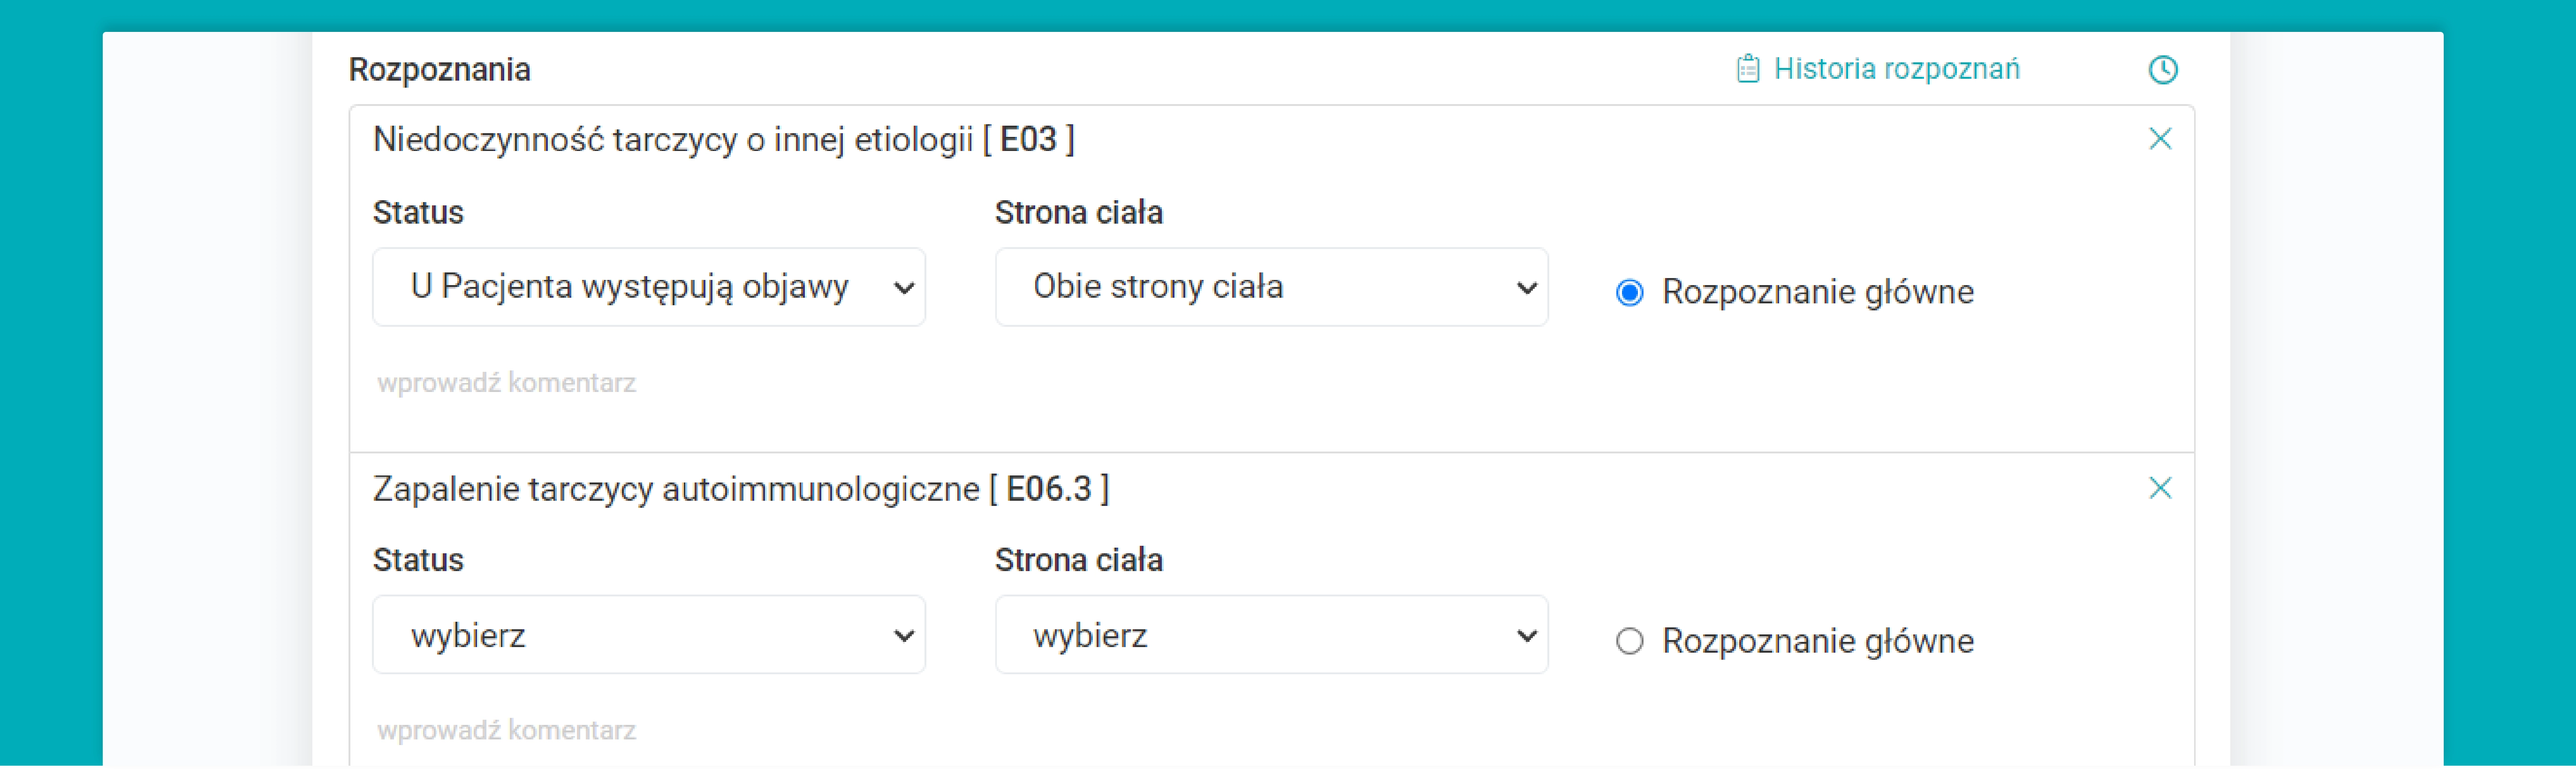The image size is (2576, 776).
Task: Click the clipboard icon beside Historia rozpoznań
Action: click(x=1747, y=69)
